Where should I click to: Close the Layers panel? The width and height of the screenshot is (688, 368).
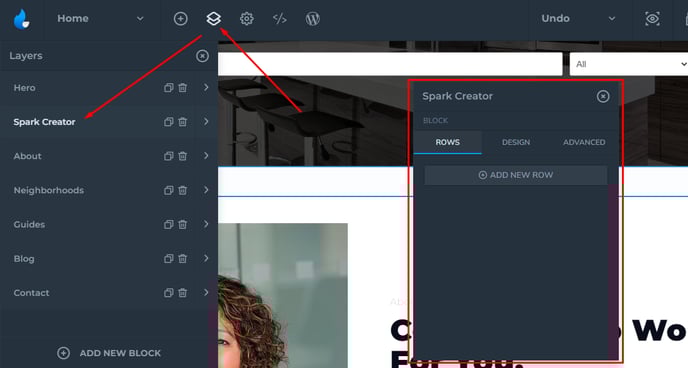[202, 56]
